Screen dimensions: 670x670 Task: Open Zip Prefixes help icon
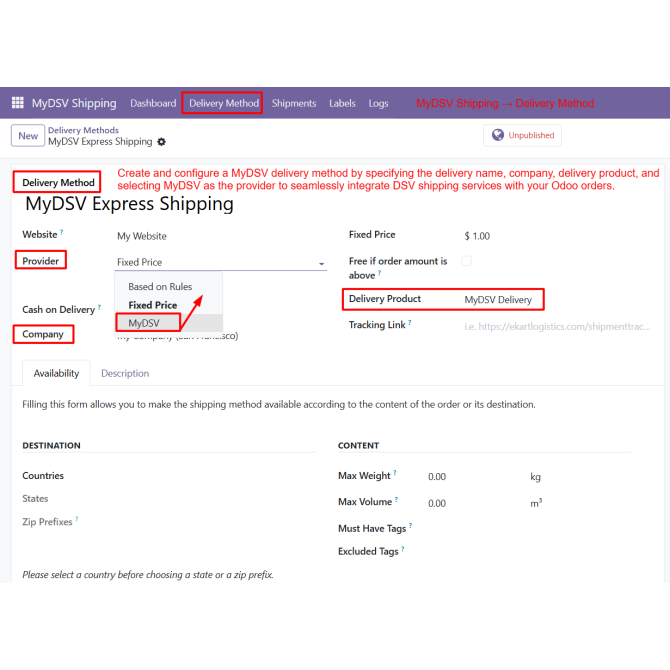[x=77, y=519]
